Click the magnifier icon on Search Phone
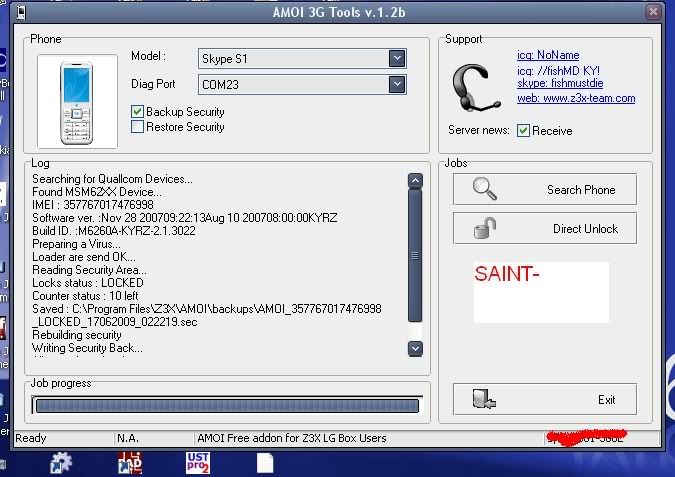This screenshot has height=477, width=675. pos(484,189)
